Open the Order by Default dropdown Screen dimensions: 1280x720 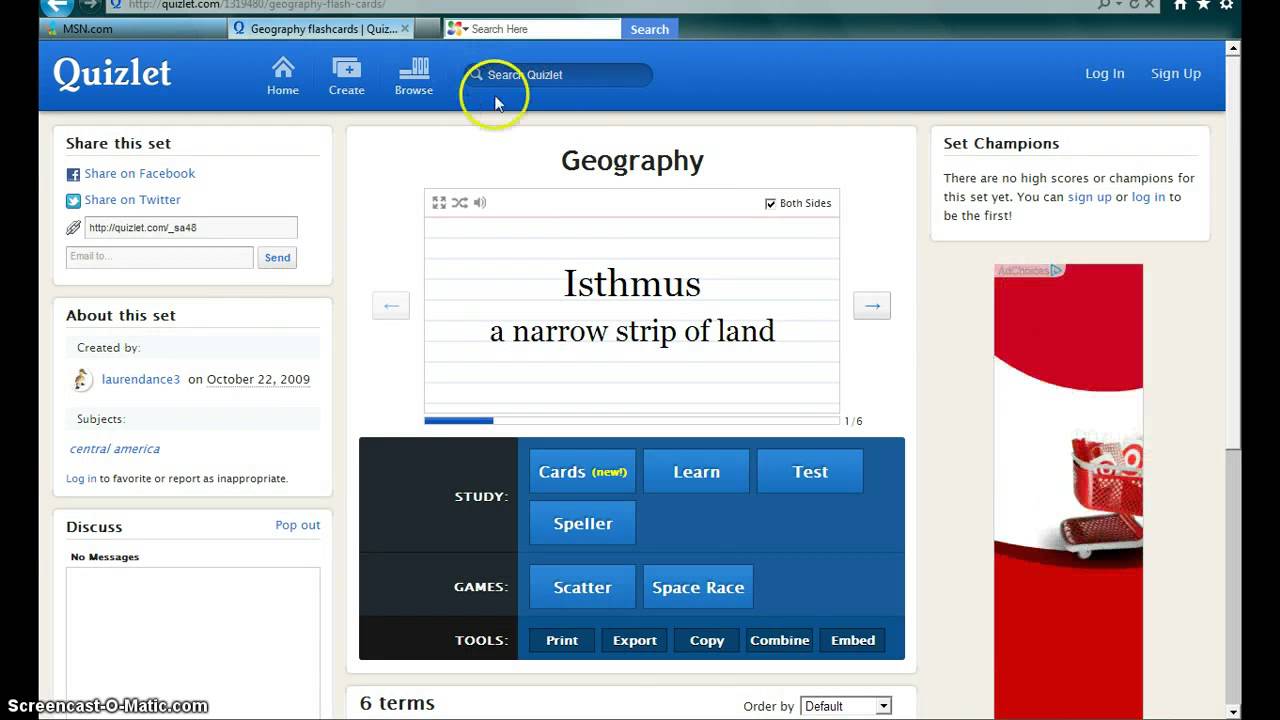[846, 706]
